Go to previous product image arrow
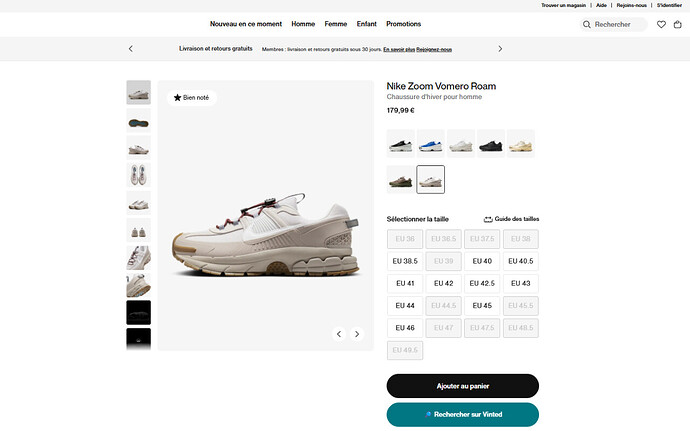 pyautogui.click(x=339, y=334)
